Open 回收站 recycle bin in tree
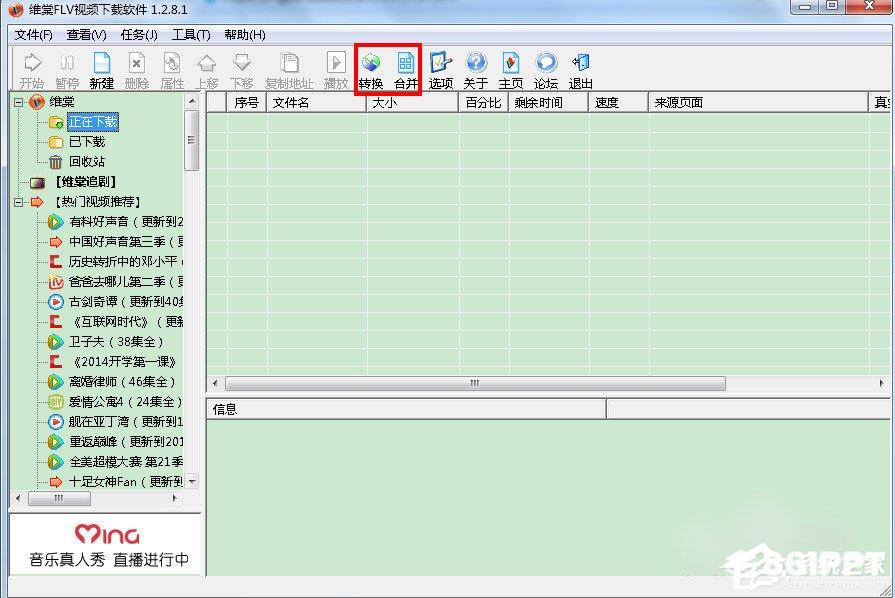Image resolution: width=895 pixels, height=598 pixels. click(87, 162)
